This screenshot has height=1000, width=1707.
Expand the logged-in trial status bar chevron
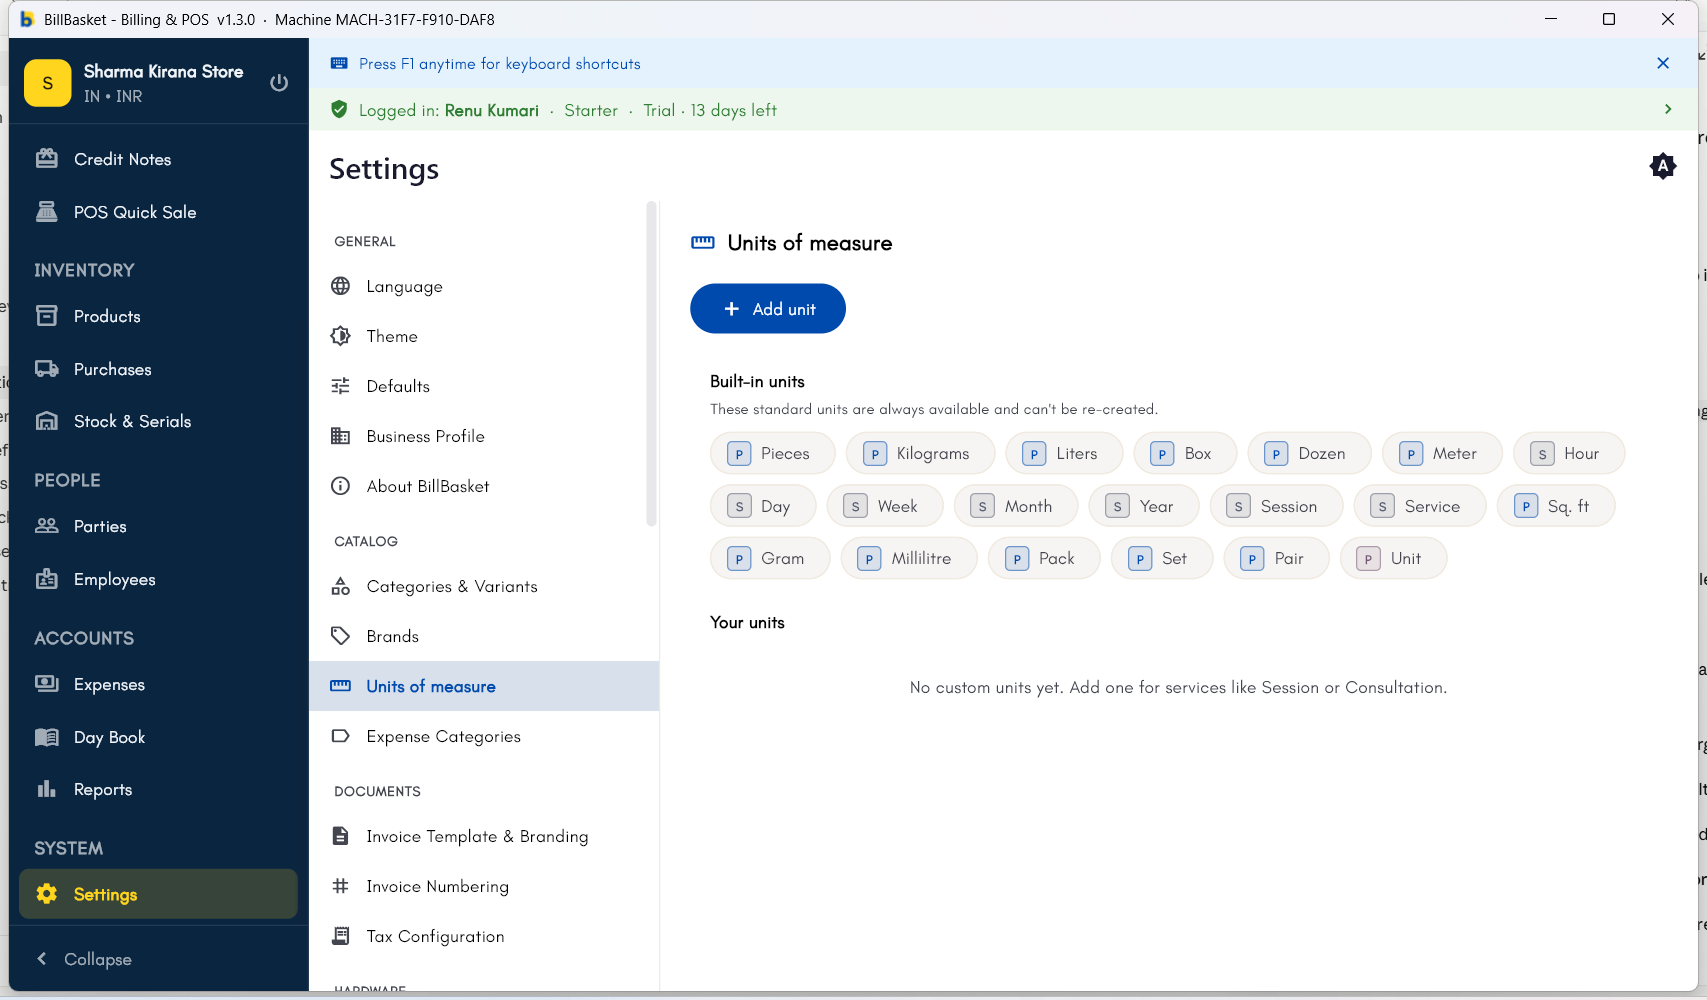[x=1668, y=109]
